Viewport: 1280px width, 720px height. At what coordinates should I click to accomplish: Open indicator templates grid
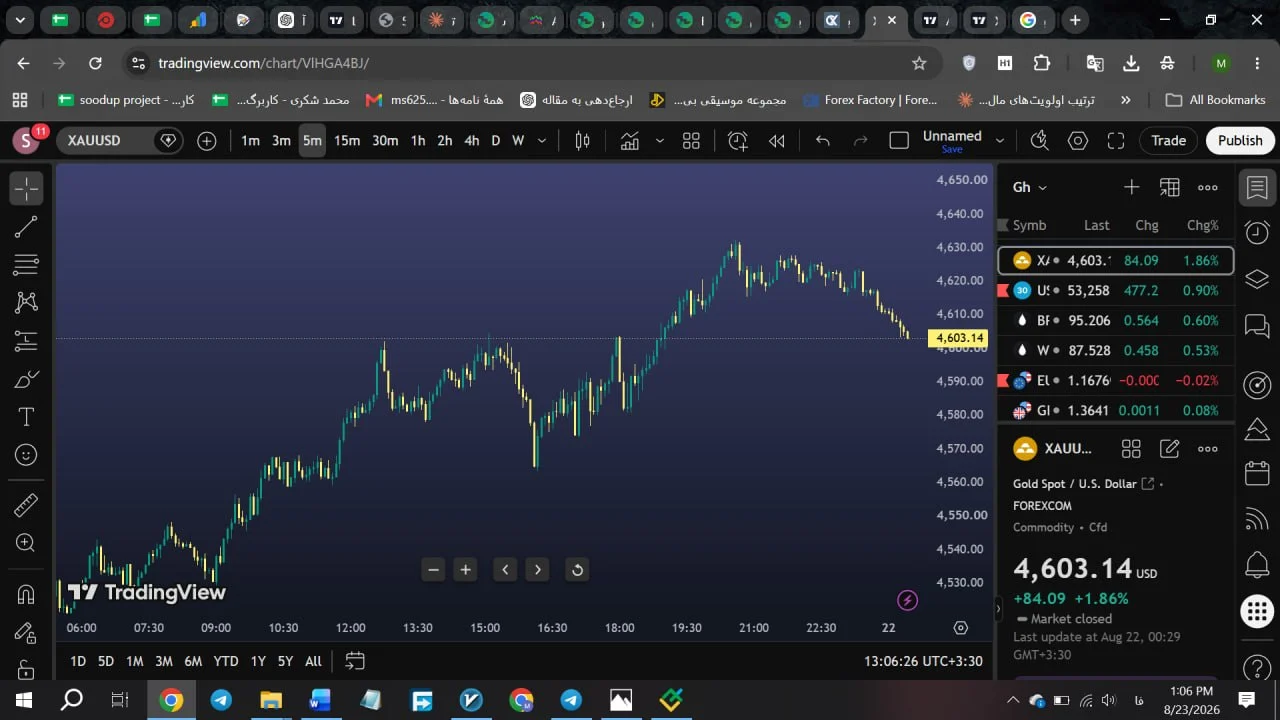point(691,141)
